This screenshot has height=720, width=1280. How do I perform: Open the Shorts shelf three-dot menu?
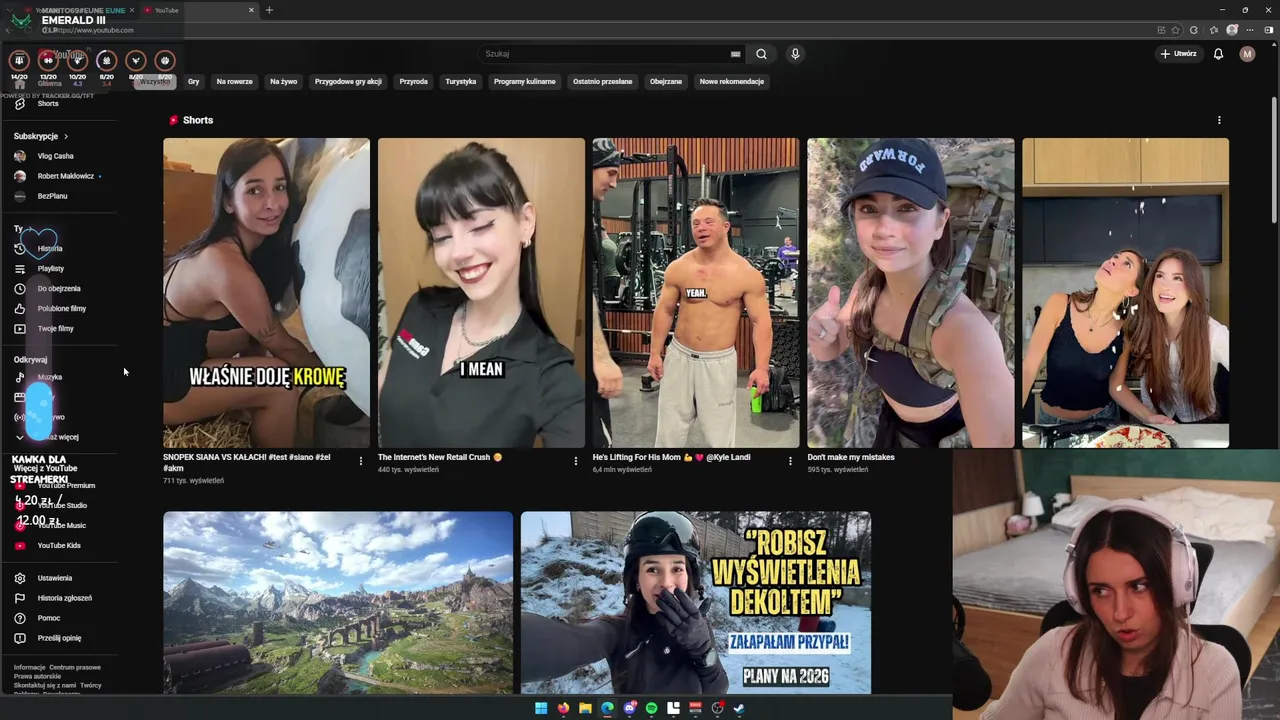pyautogui.click(x=1219, y=120)
